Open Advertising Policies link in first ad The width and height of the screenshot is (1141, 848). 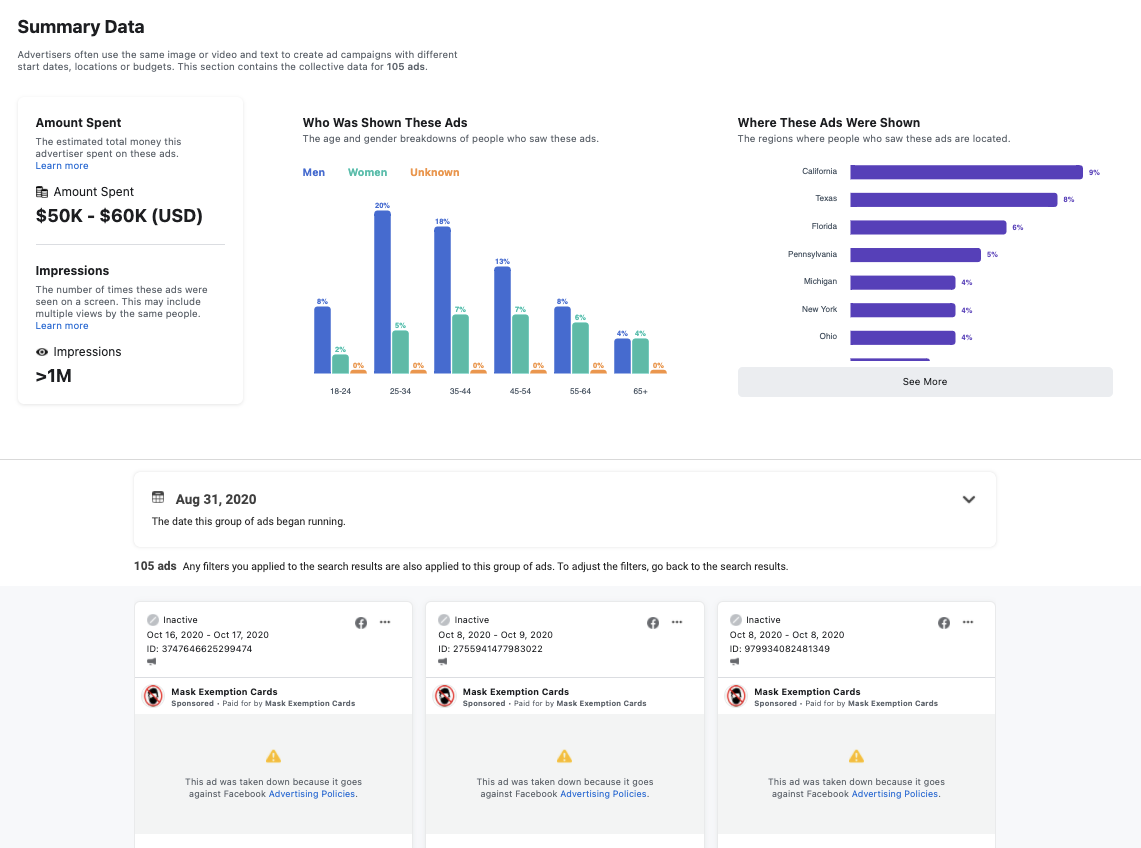(312, 794)
